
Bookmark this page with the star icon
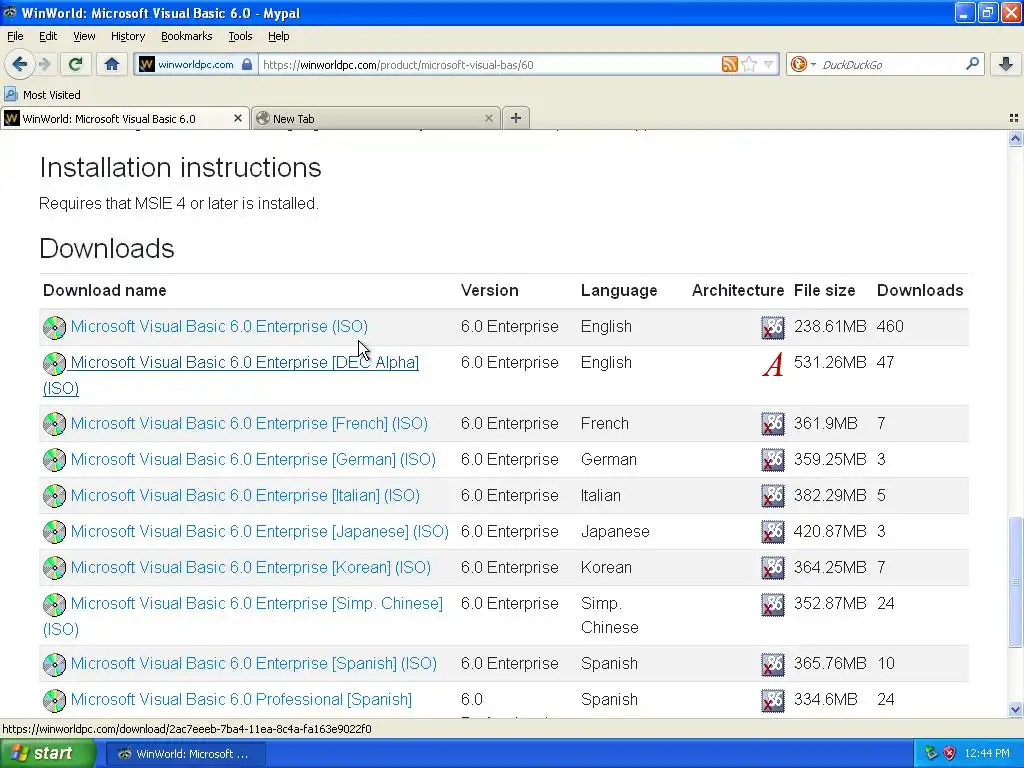750,64
